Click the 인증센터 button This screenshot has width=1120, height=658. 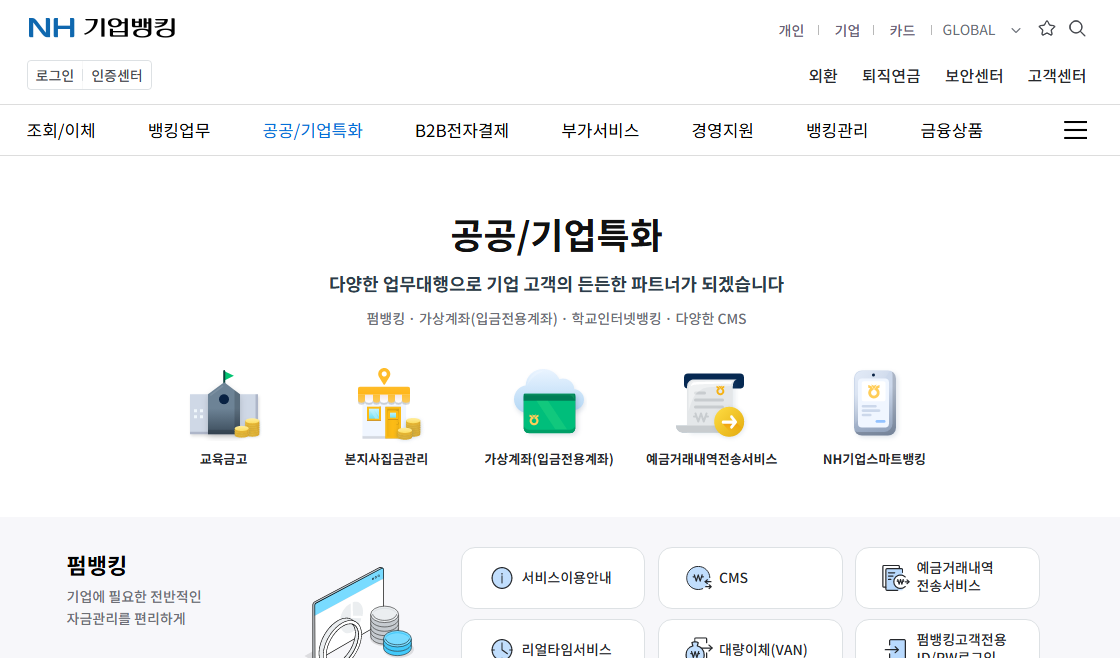click(117, 76)
